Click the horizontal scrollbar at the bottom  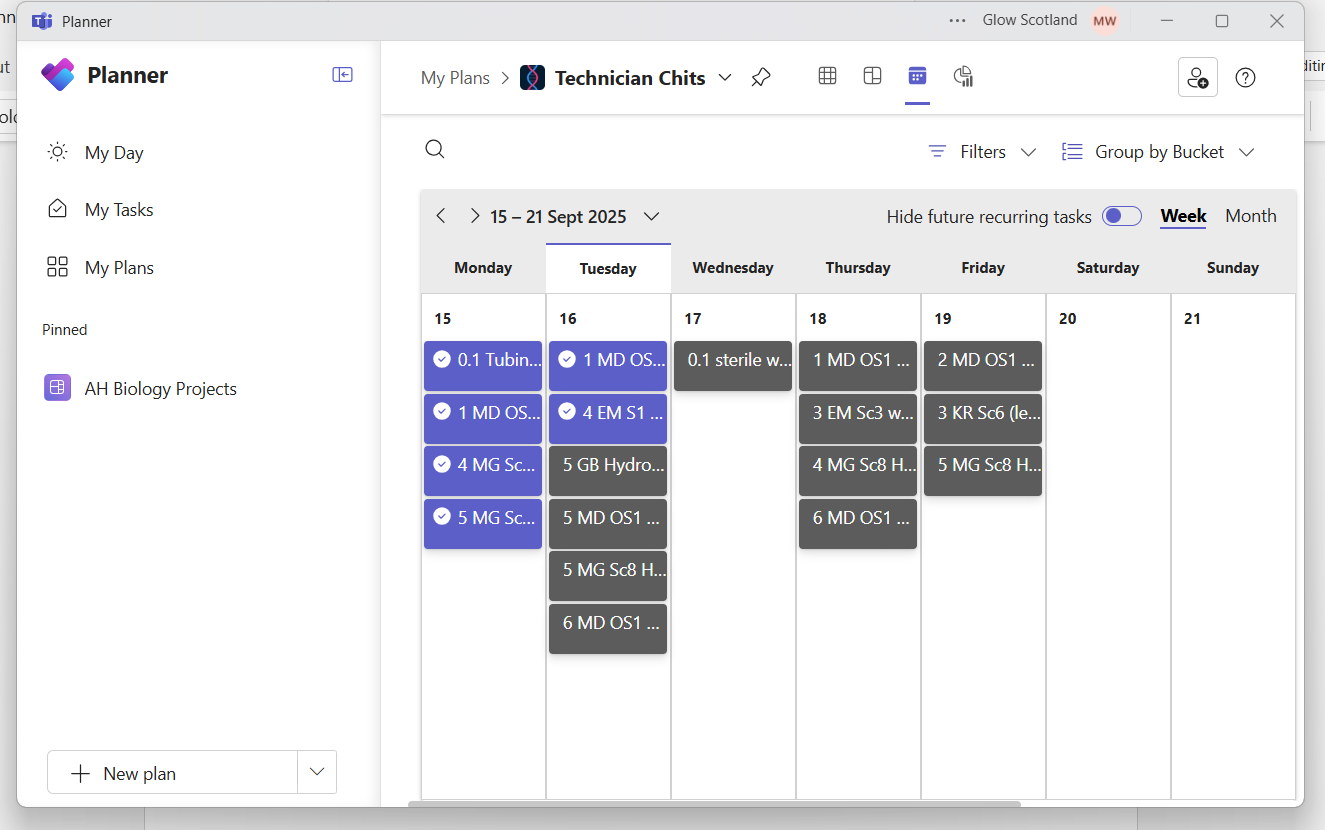coord(714,804)
